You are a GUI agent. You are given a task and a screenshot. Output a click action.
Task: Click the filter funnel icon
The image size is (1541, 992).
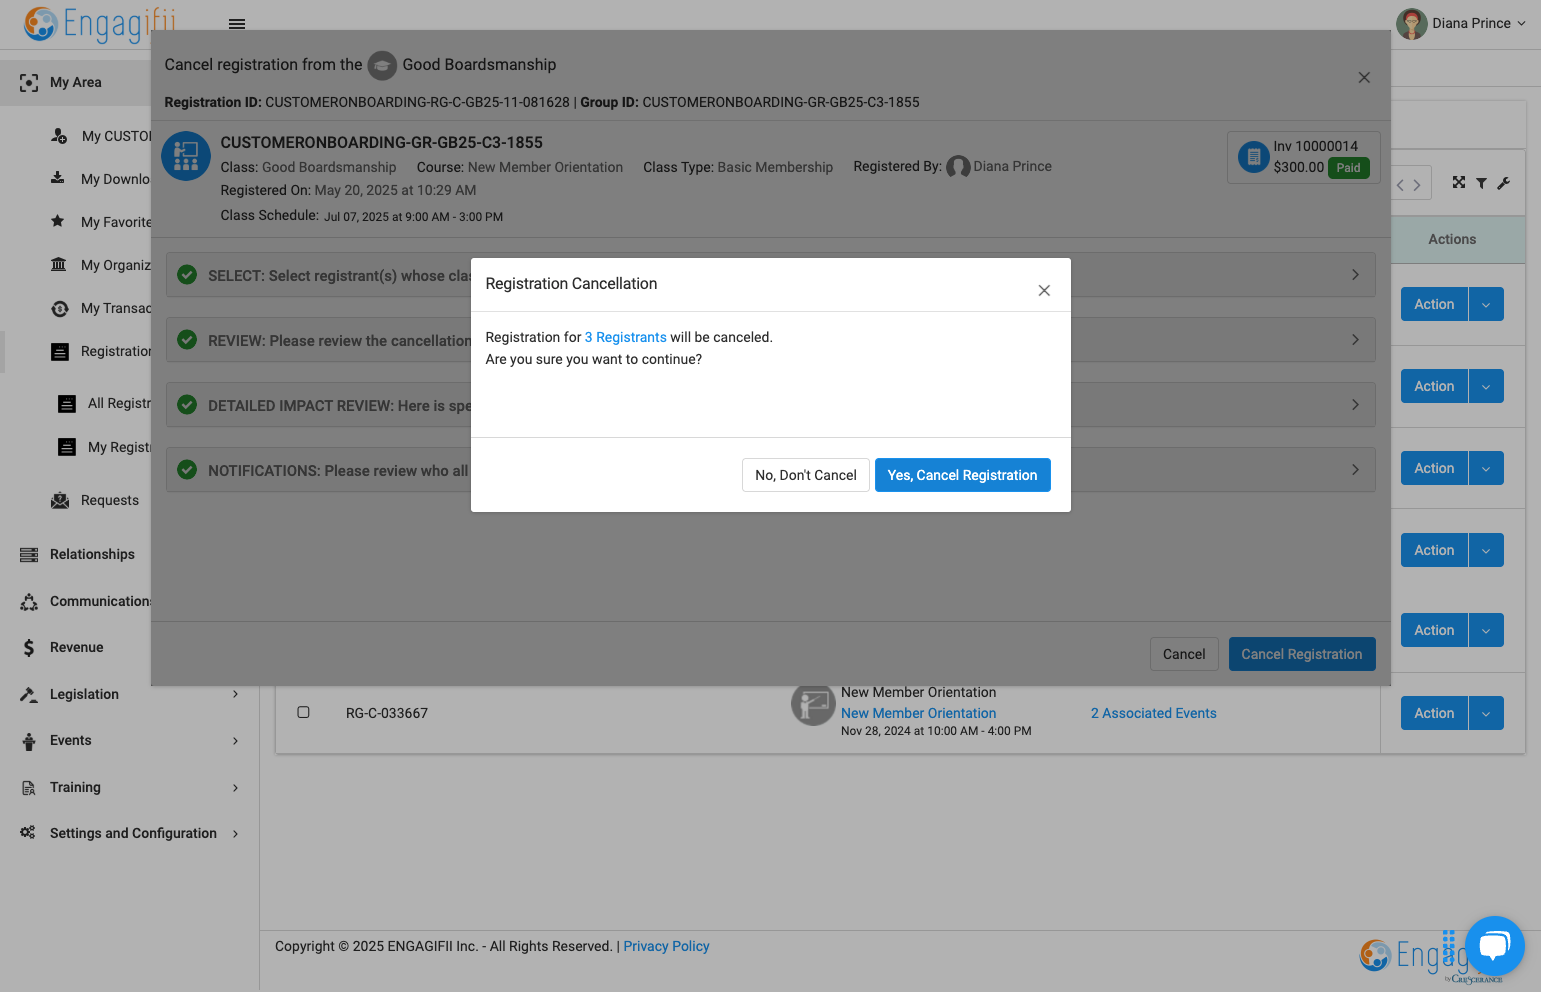coord(1481,183)
